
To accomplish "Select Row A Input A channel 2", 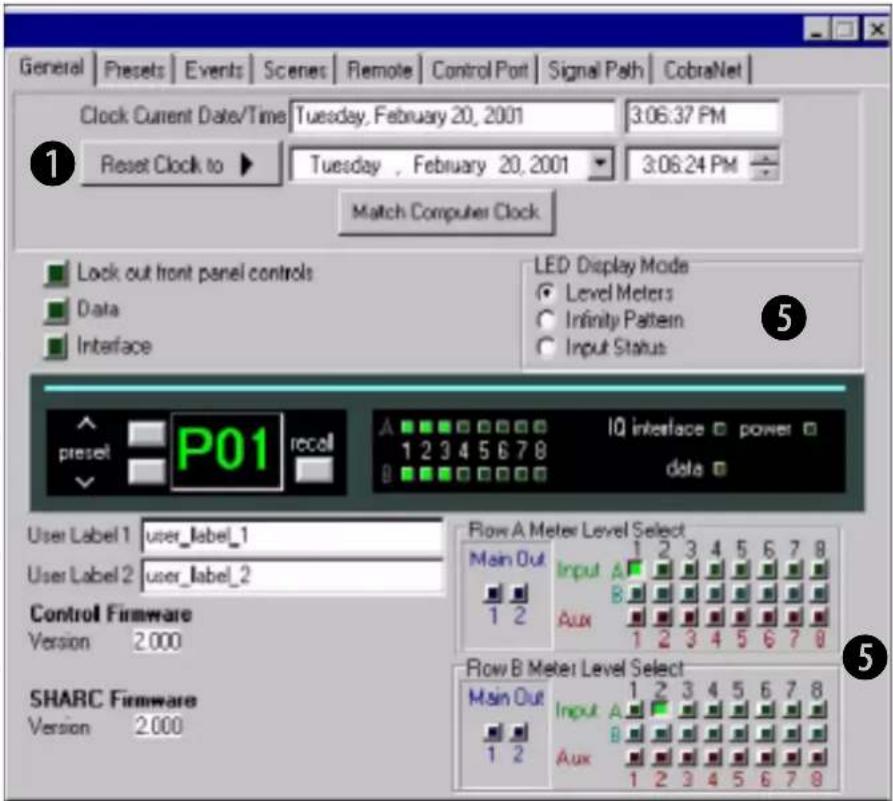I will tap(662, 569).
